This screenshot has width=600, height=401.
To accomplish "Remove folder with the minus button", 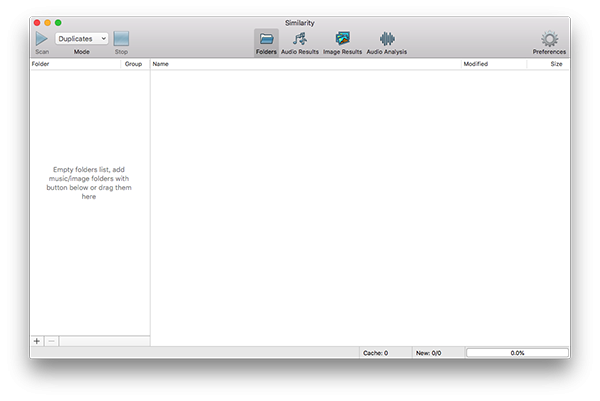I will pyautogui.click(x=52, y=341).
